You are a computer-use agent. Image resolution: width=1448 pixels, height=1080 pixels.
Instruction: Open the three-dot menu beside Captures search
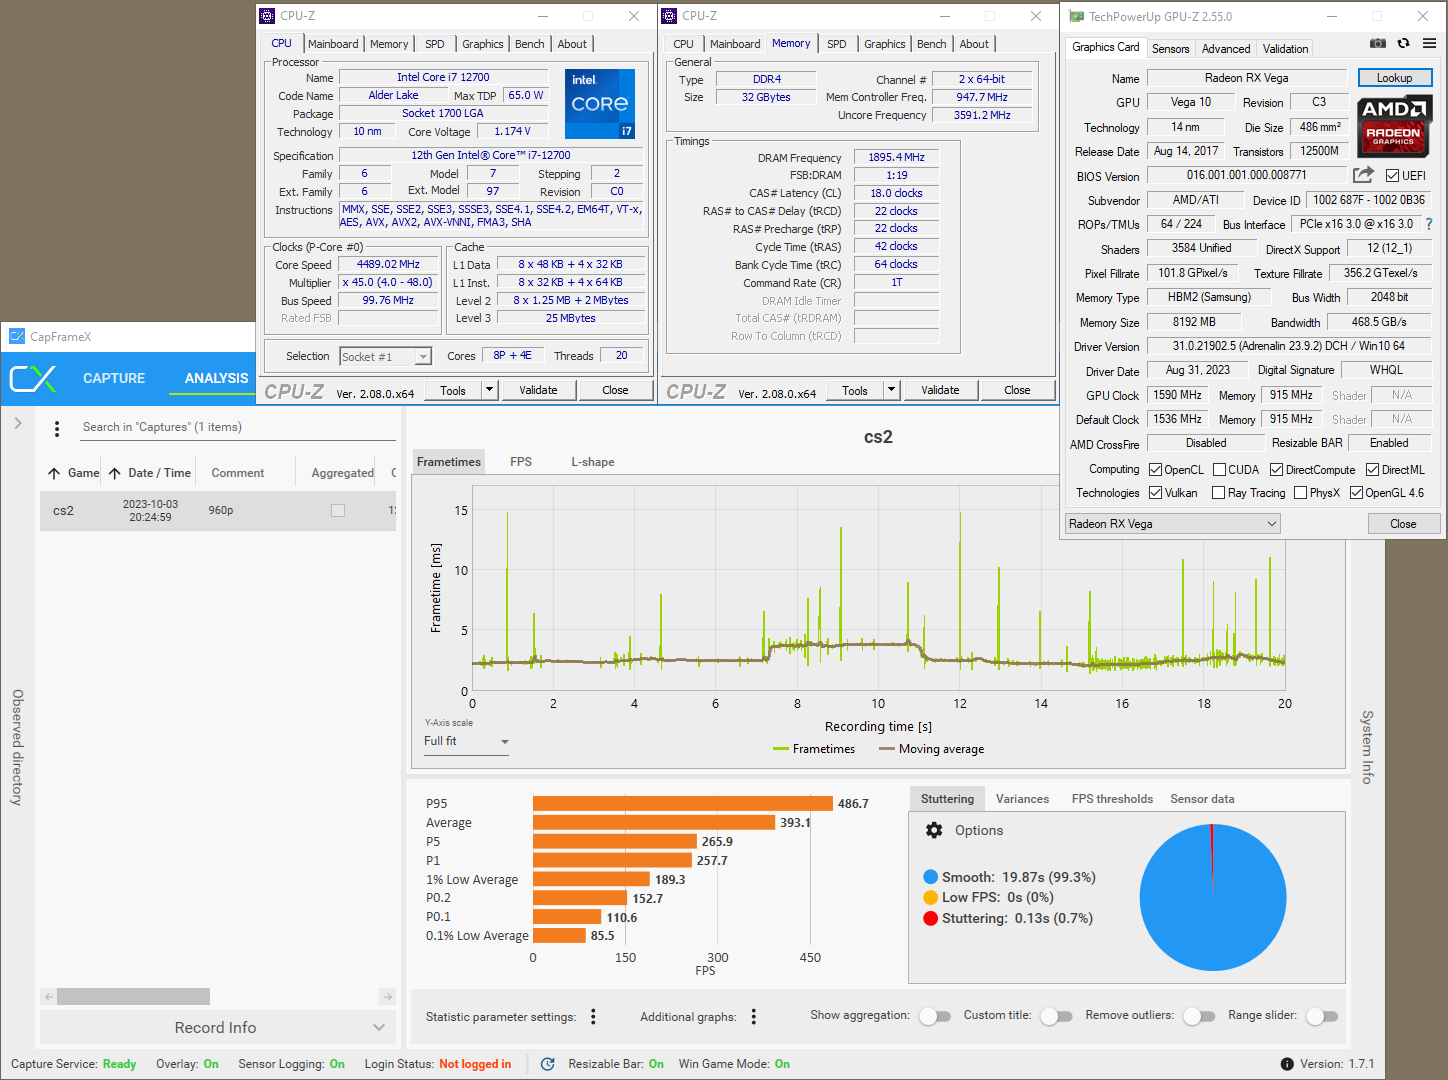pos(57,428)
